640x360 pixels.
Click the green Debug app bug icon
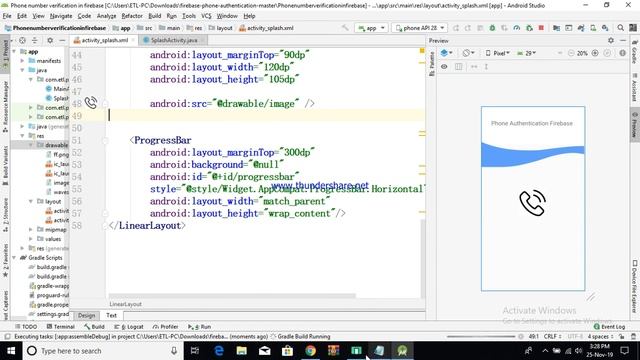(x=492, y=28)
